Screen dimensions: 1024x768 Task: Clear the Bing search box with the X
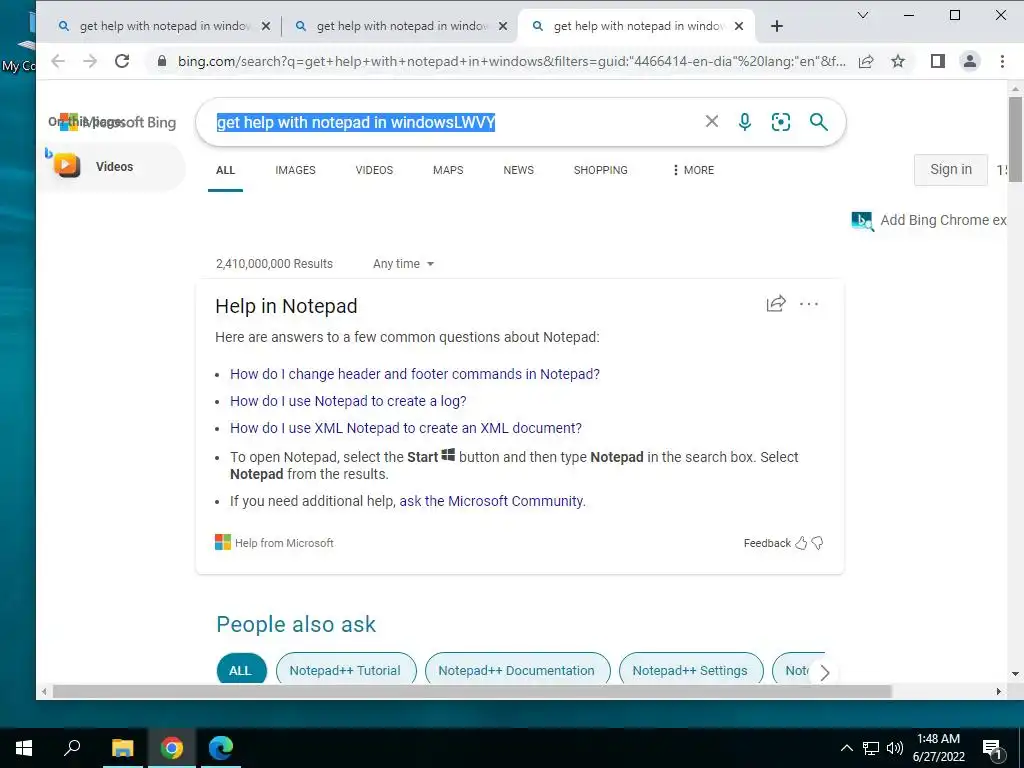pos(712,121)
